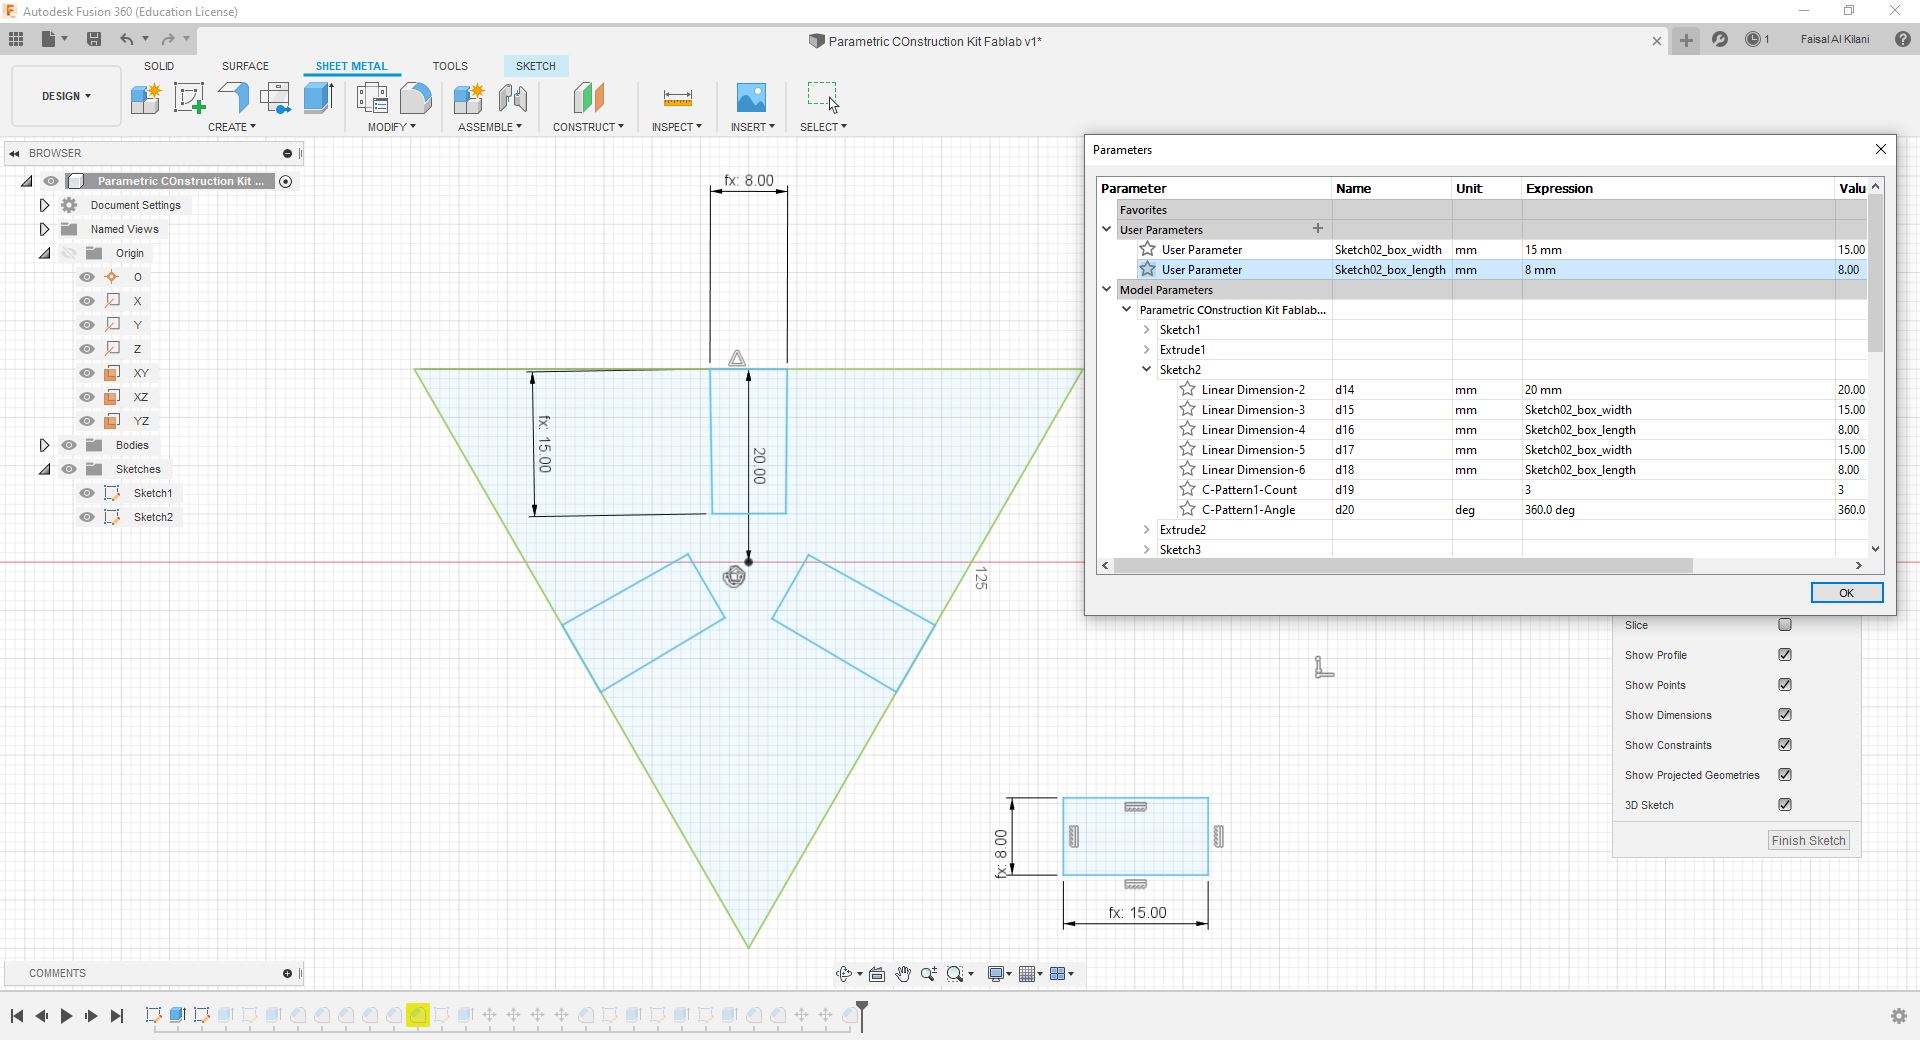Click the Pan hand icon

903,974
